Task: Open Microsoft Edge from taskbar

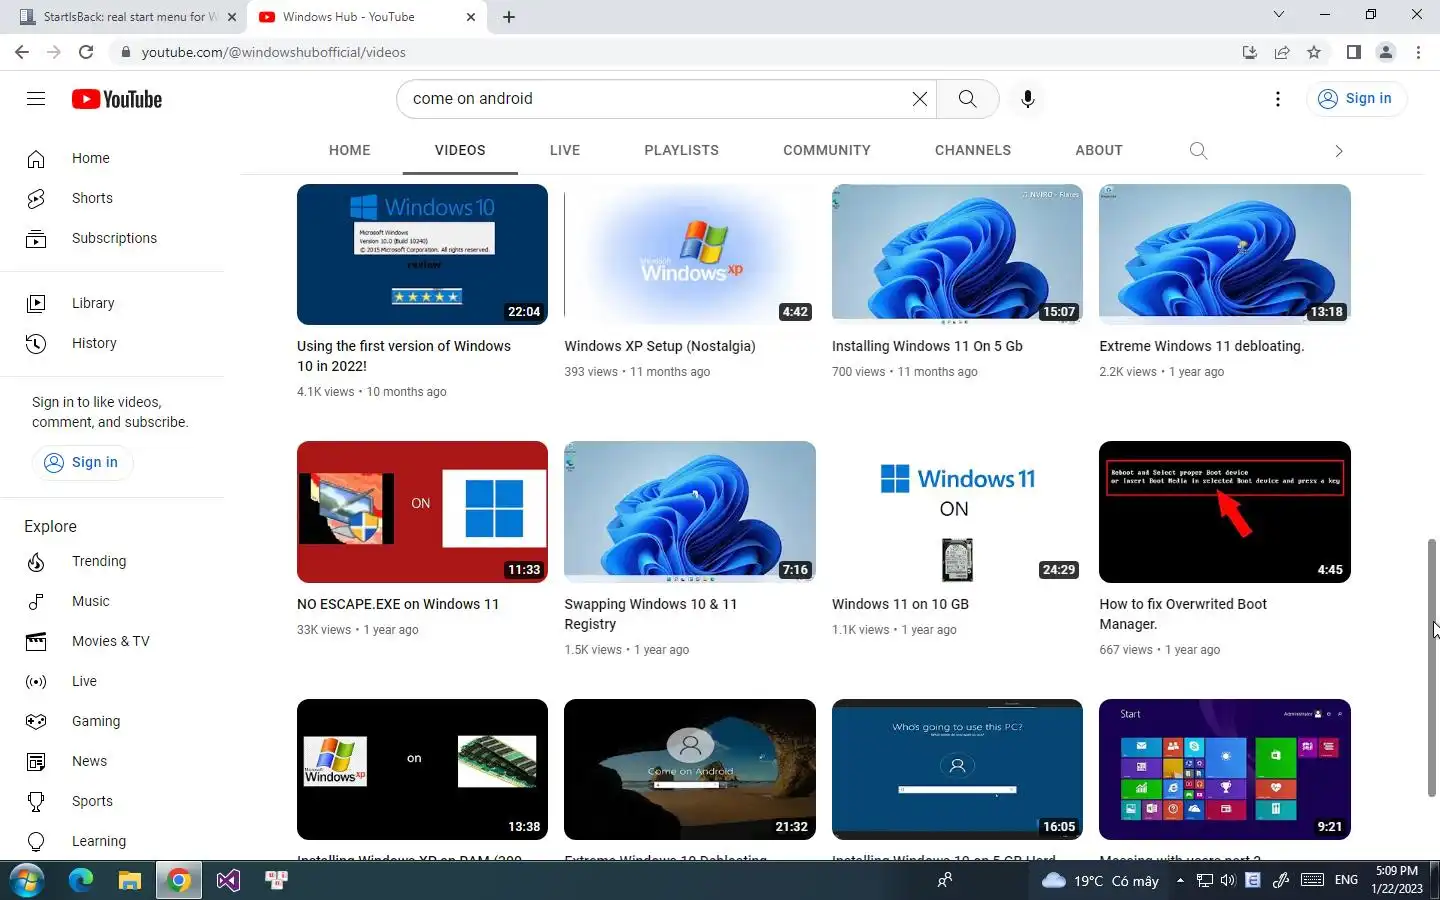Action: [x=81, y=880]
